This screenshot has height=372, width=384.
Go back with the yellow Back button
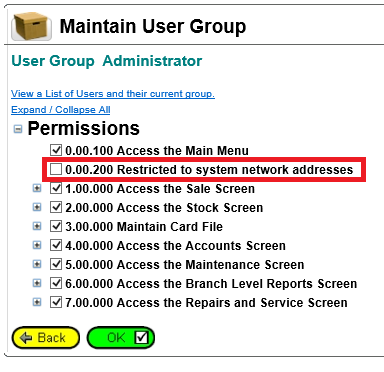[x=46, y=338]
